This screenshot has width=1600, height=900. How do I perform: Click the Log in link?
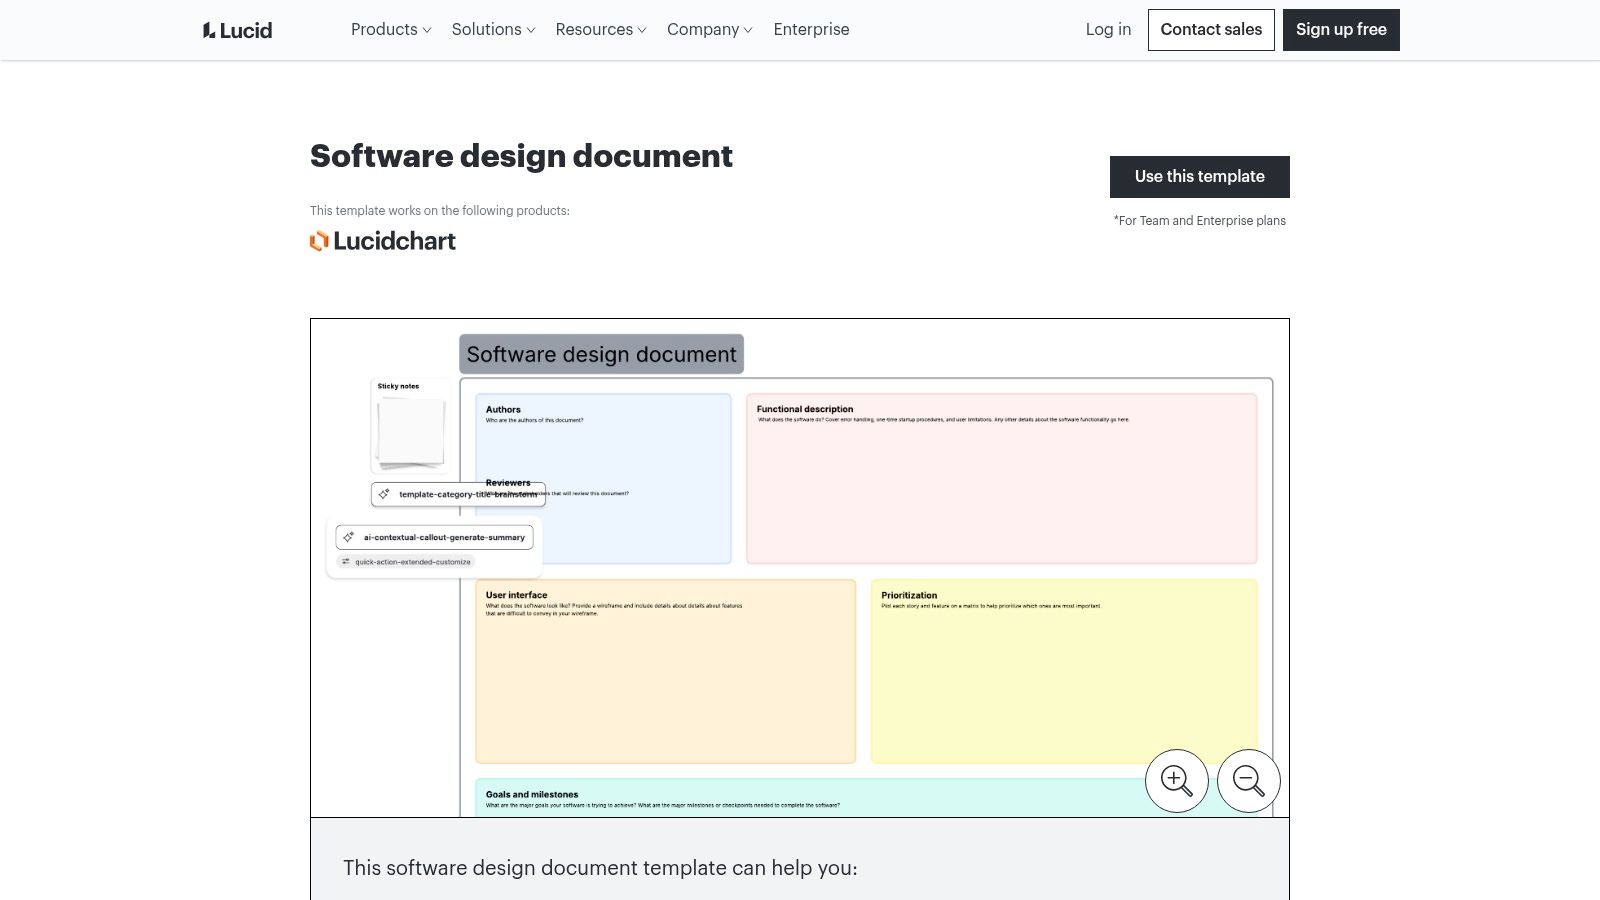(1108, 30)
